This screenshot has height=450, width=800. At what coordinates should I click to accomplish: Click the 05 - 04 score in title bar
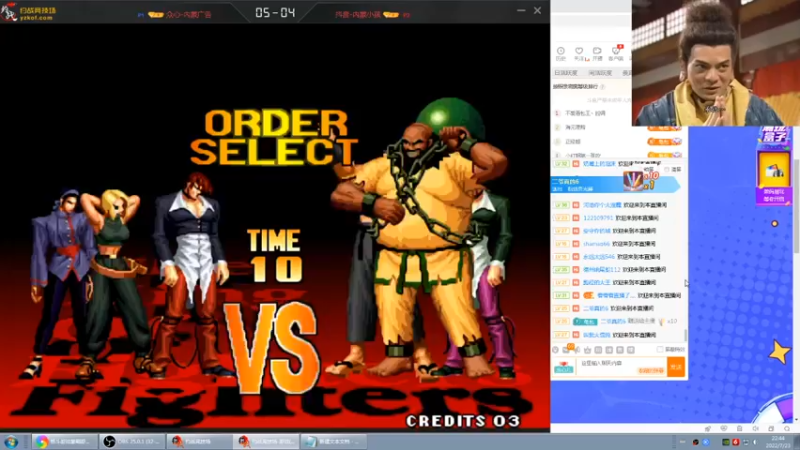[275, 12]
